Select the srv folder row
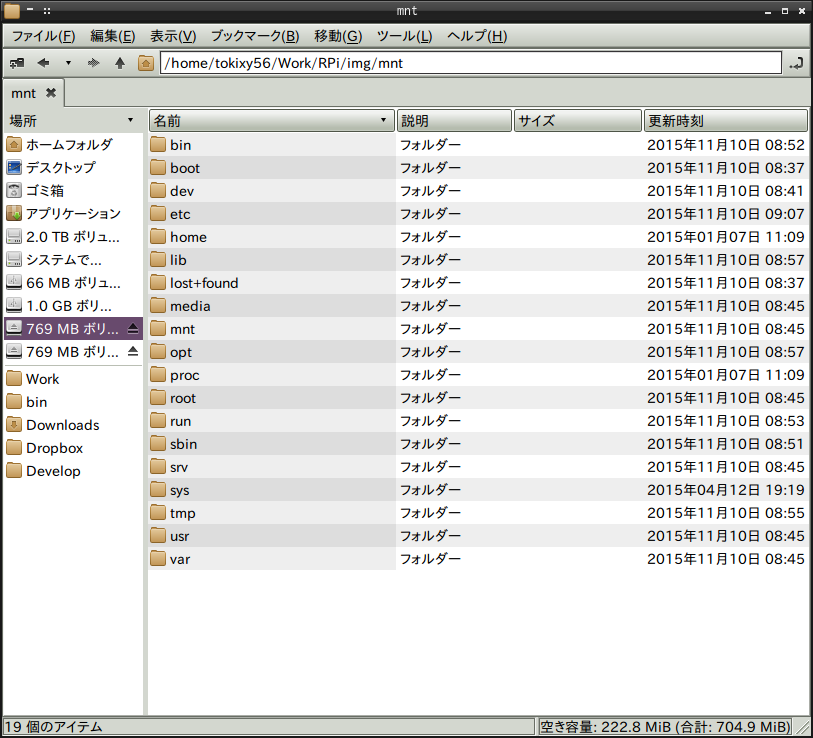This screenshot has height=738, width=813. [x=478, y=467]
